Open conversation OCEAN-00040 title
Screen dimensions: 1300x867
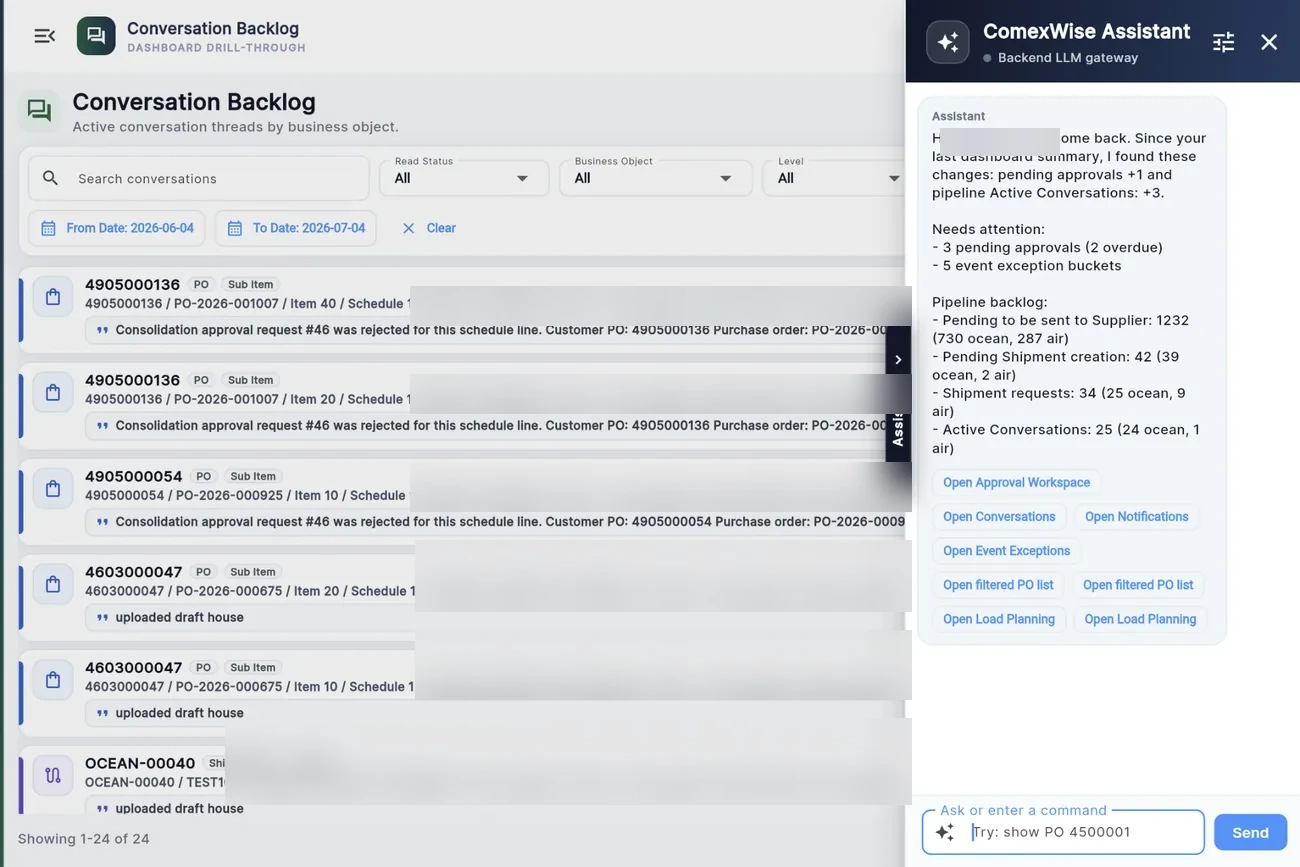[140, 763]
